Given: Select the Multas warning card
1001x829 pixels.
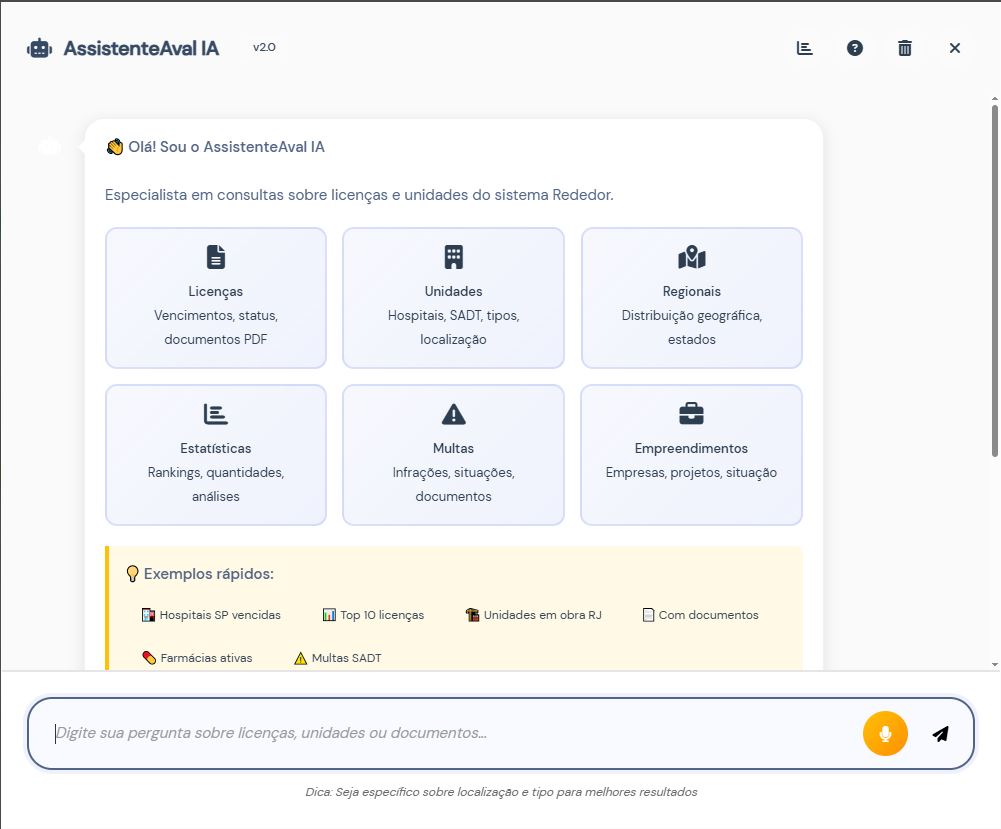Looking at the screenshot, I should click(x=453, y=455).
